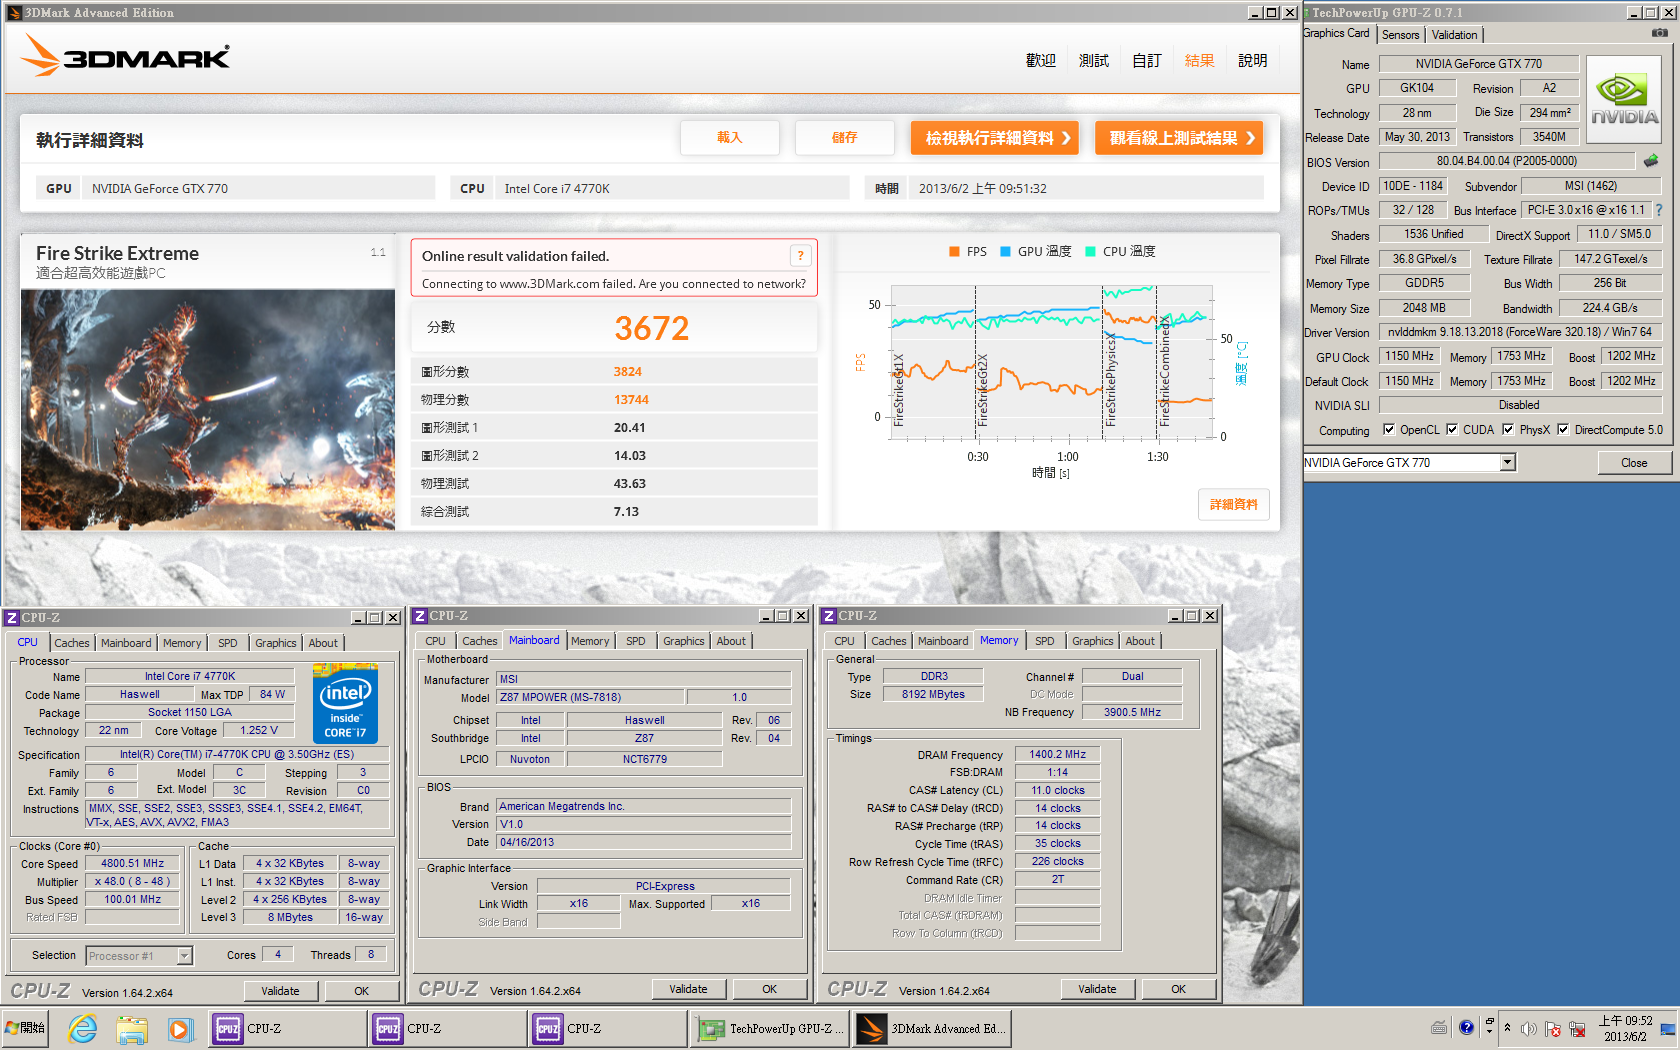
Task: Click the help icon in system tray
Action: [x=1466, y=1028]
